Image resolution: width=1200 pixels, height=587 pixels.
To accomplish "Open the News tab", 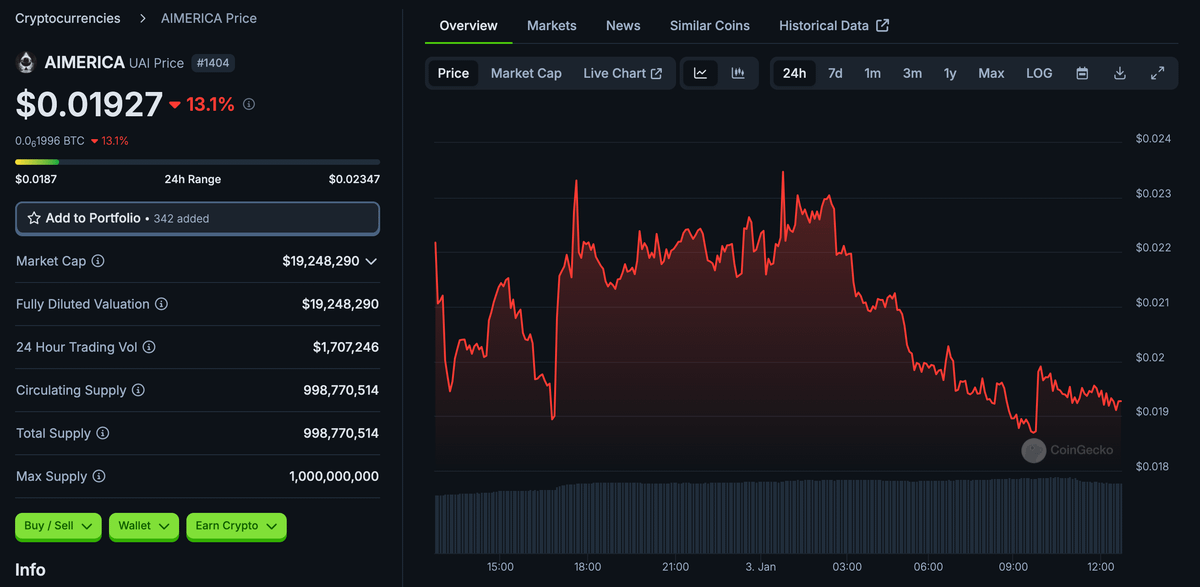I will point(623,25).
